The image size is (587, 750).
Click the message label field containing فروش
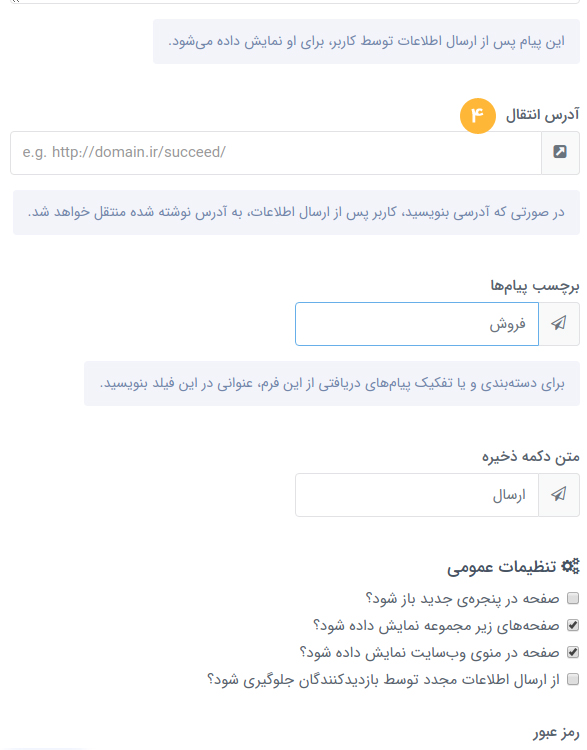tap(417, 324)
